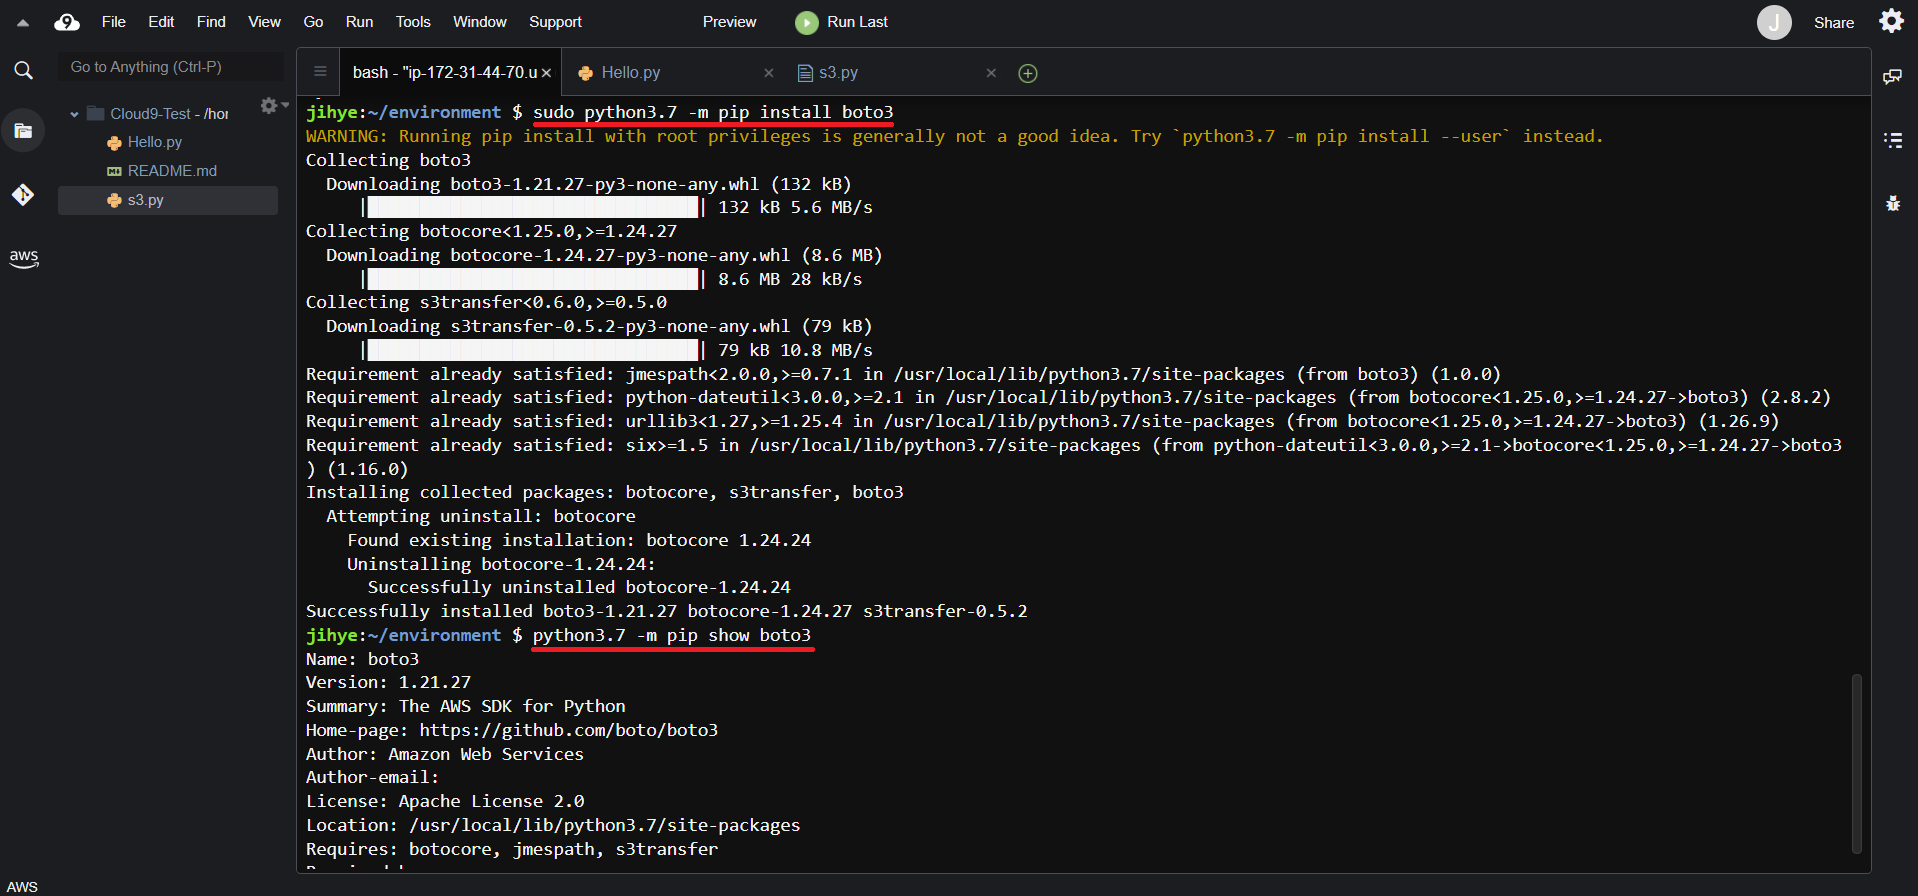The width and height of the screenshot is (1918, 896).
Task: Open the Support menu
Action: point(555,22)
